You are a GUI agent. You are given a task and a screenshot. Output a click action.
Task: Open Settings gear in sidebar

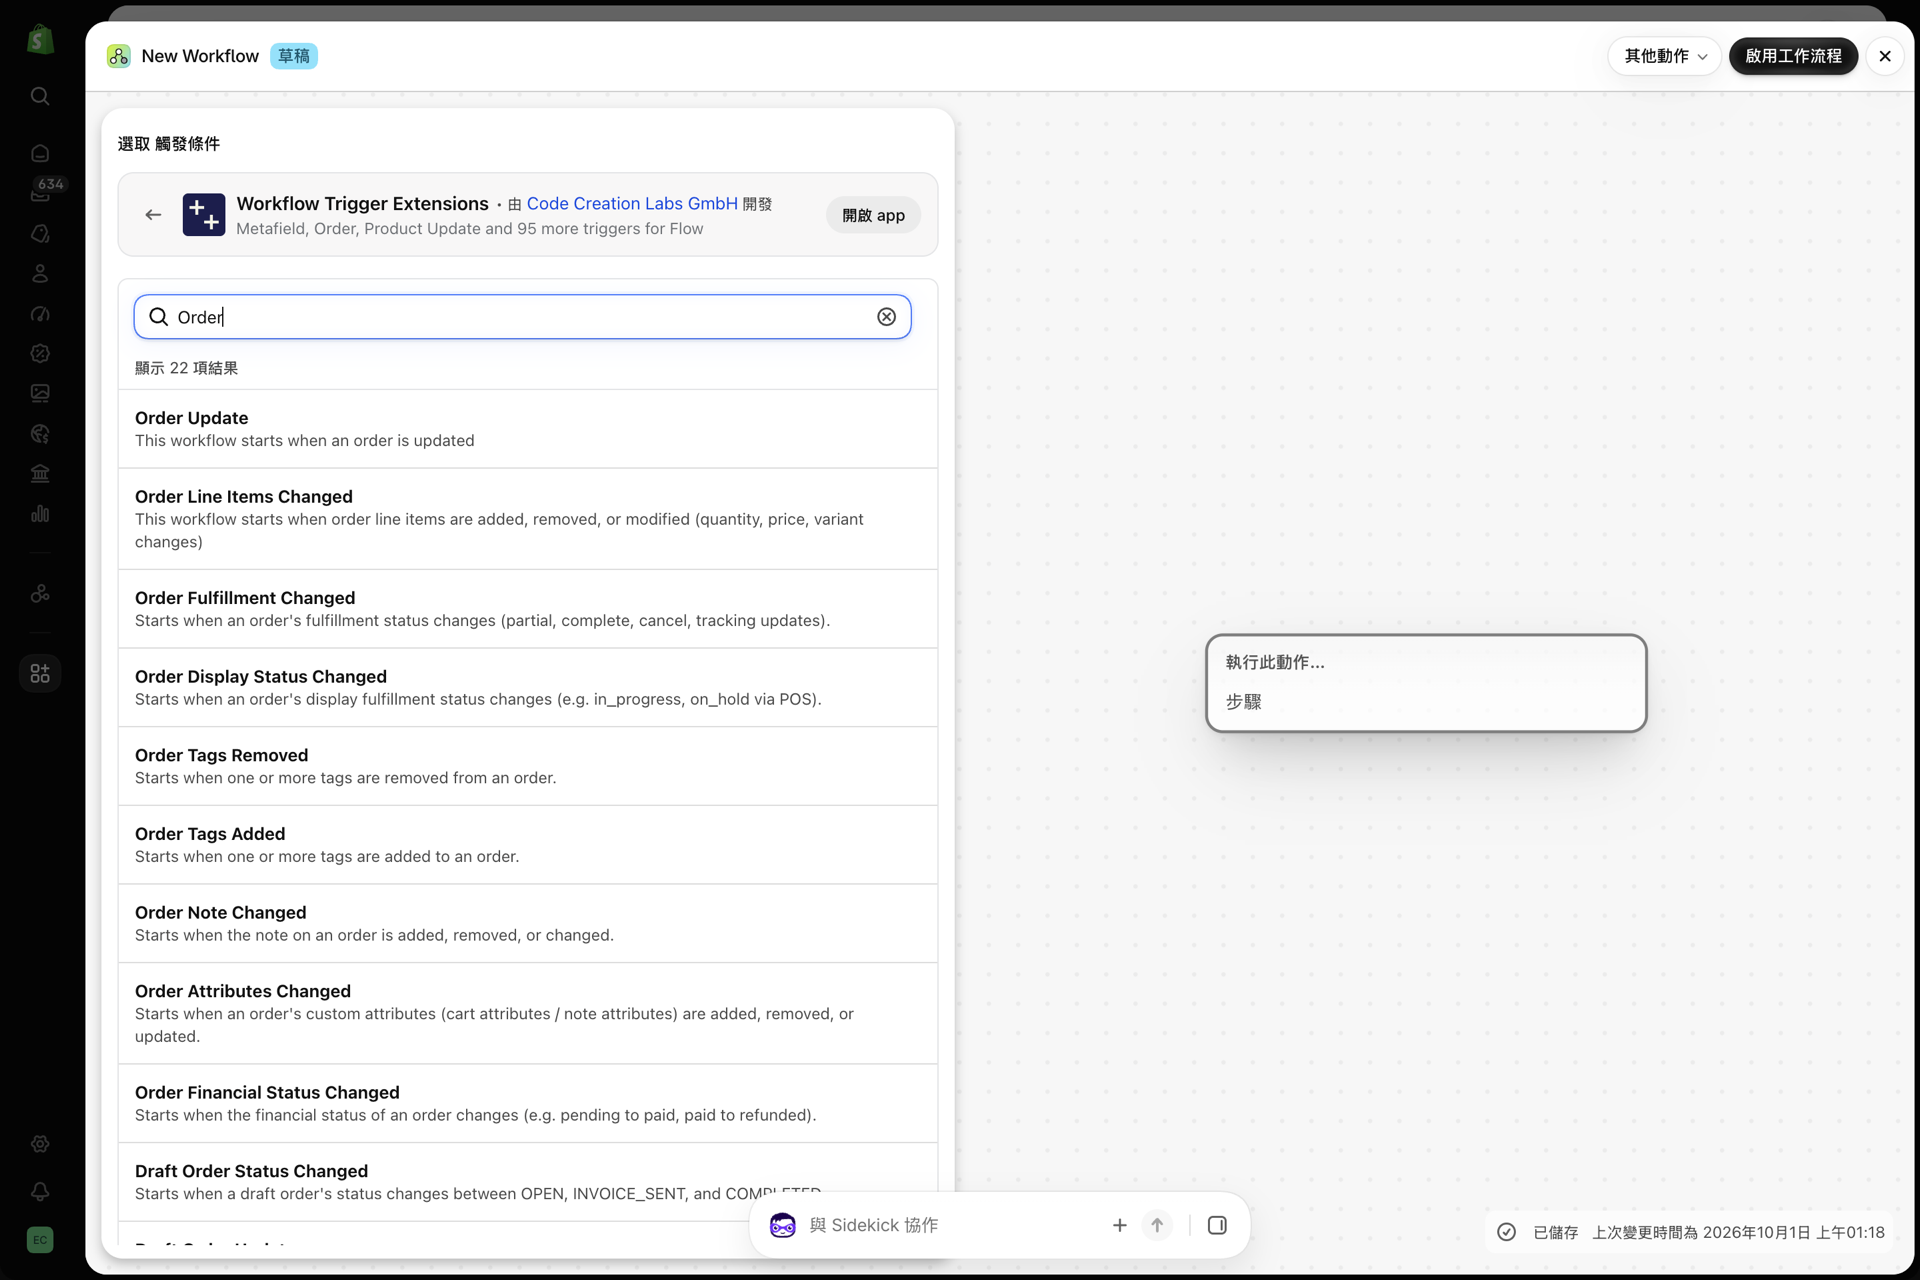[40, 1143]
